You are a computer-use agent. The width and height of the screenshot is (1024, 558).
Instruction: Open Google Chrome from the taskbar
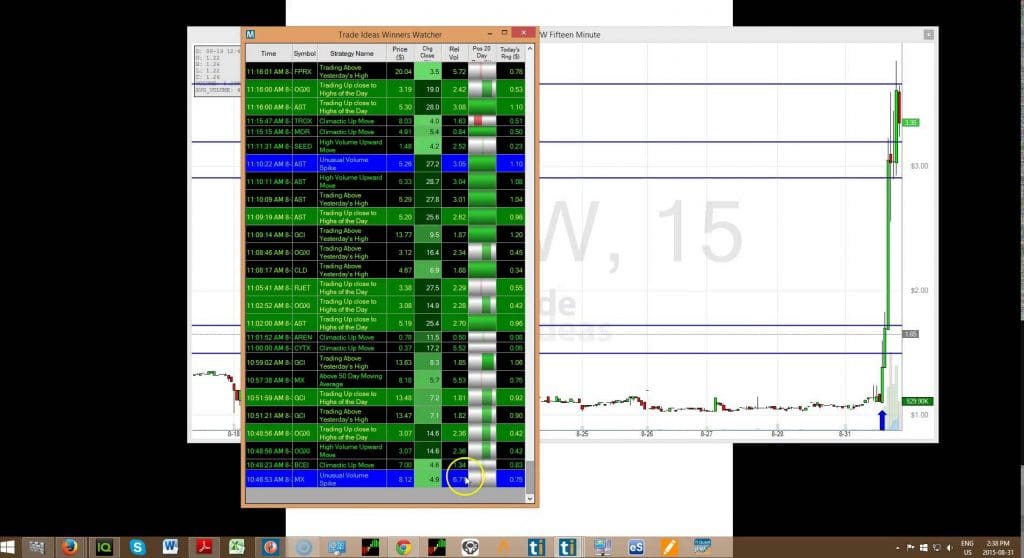(403, 547)
